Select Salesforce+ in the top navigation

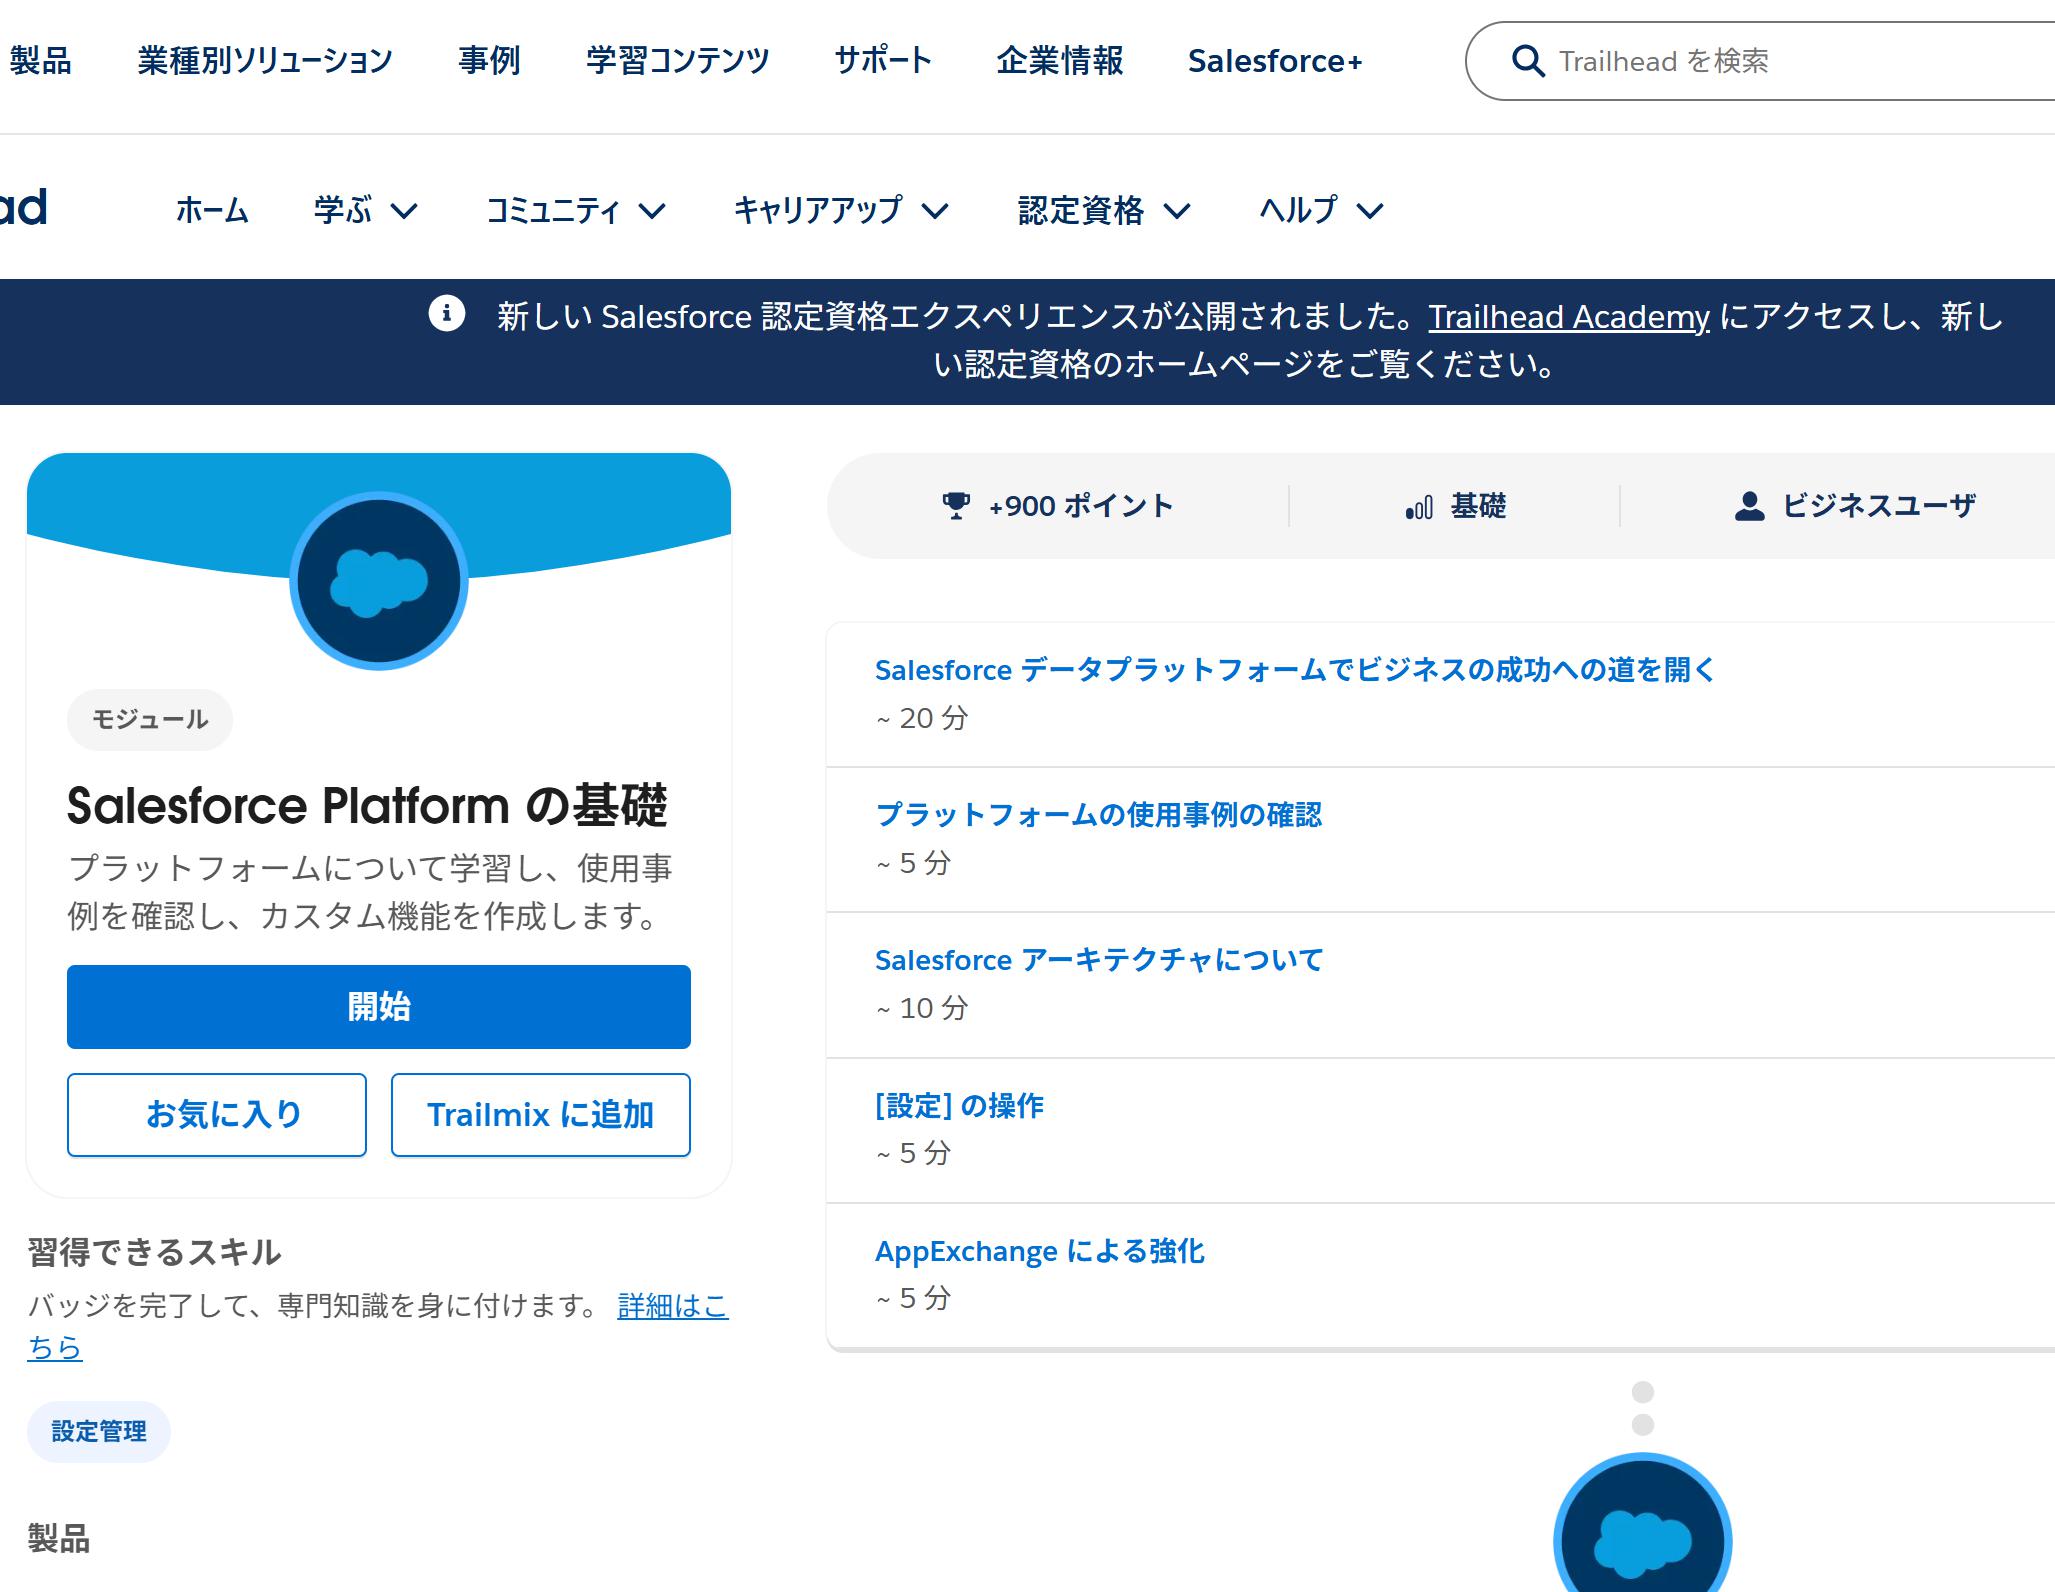click(1275, 61)
